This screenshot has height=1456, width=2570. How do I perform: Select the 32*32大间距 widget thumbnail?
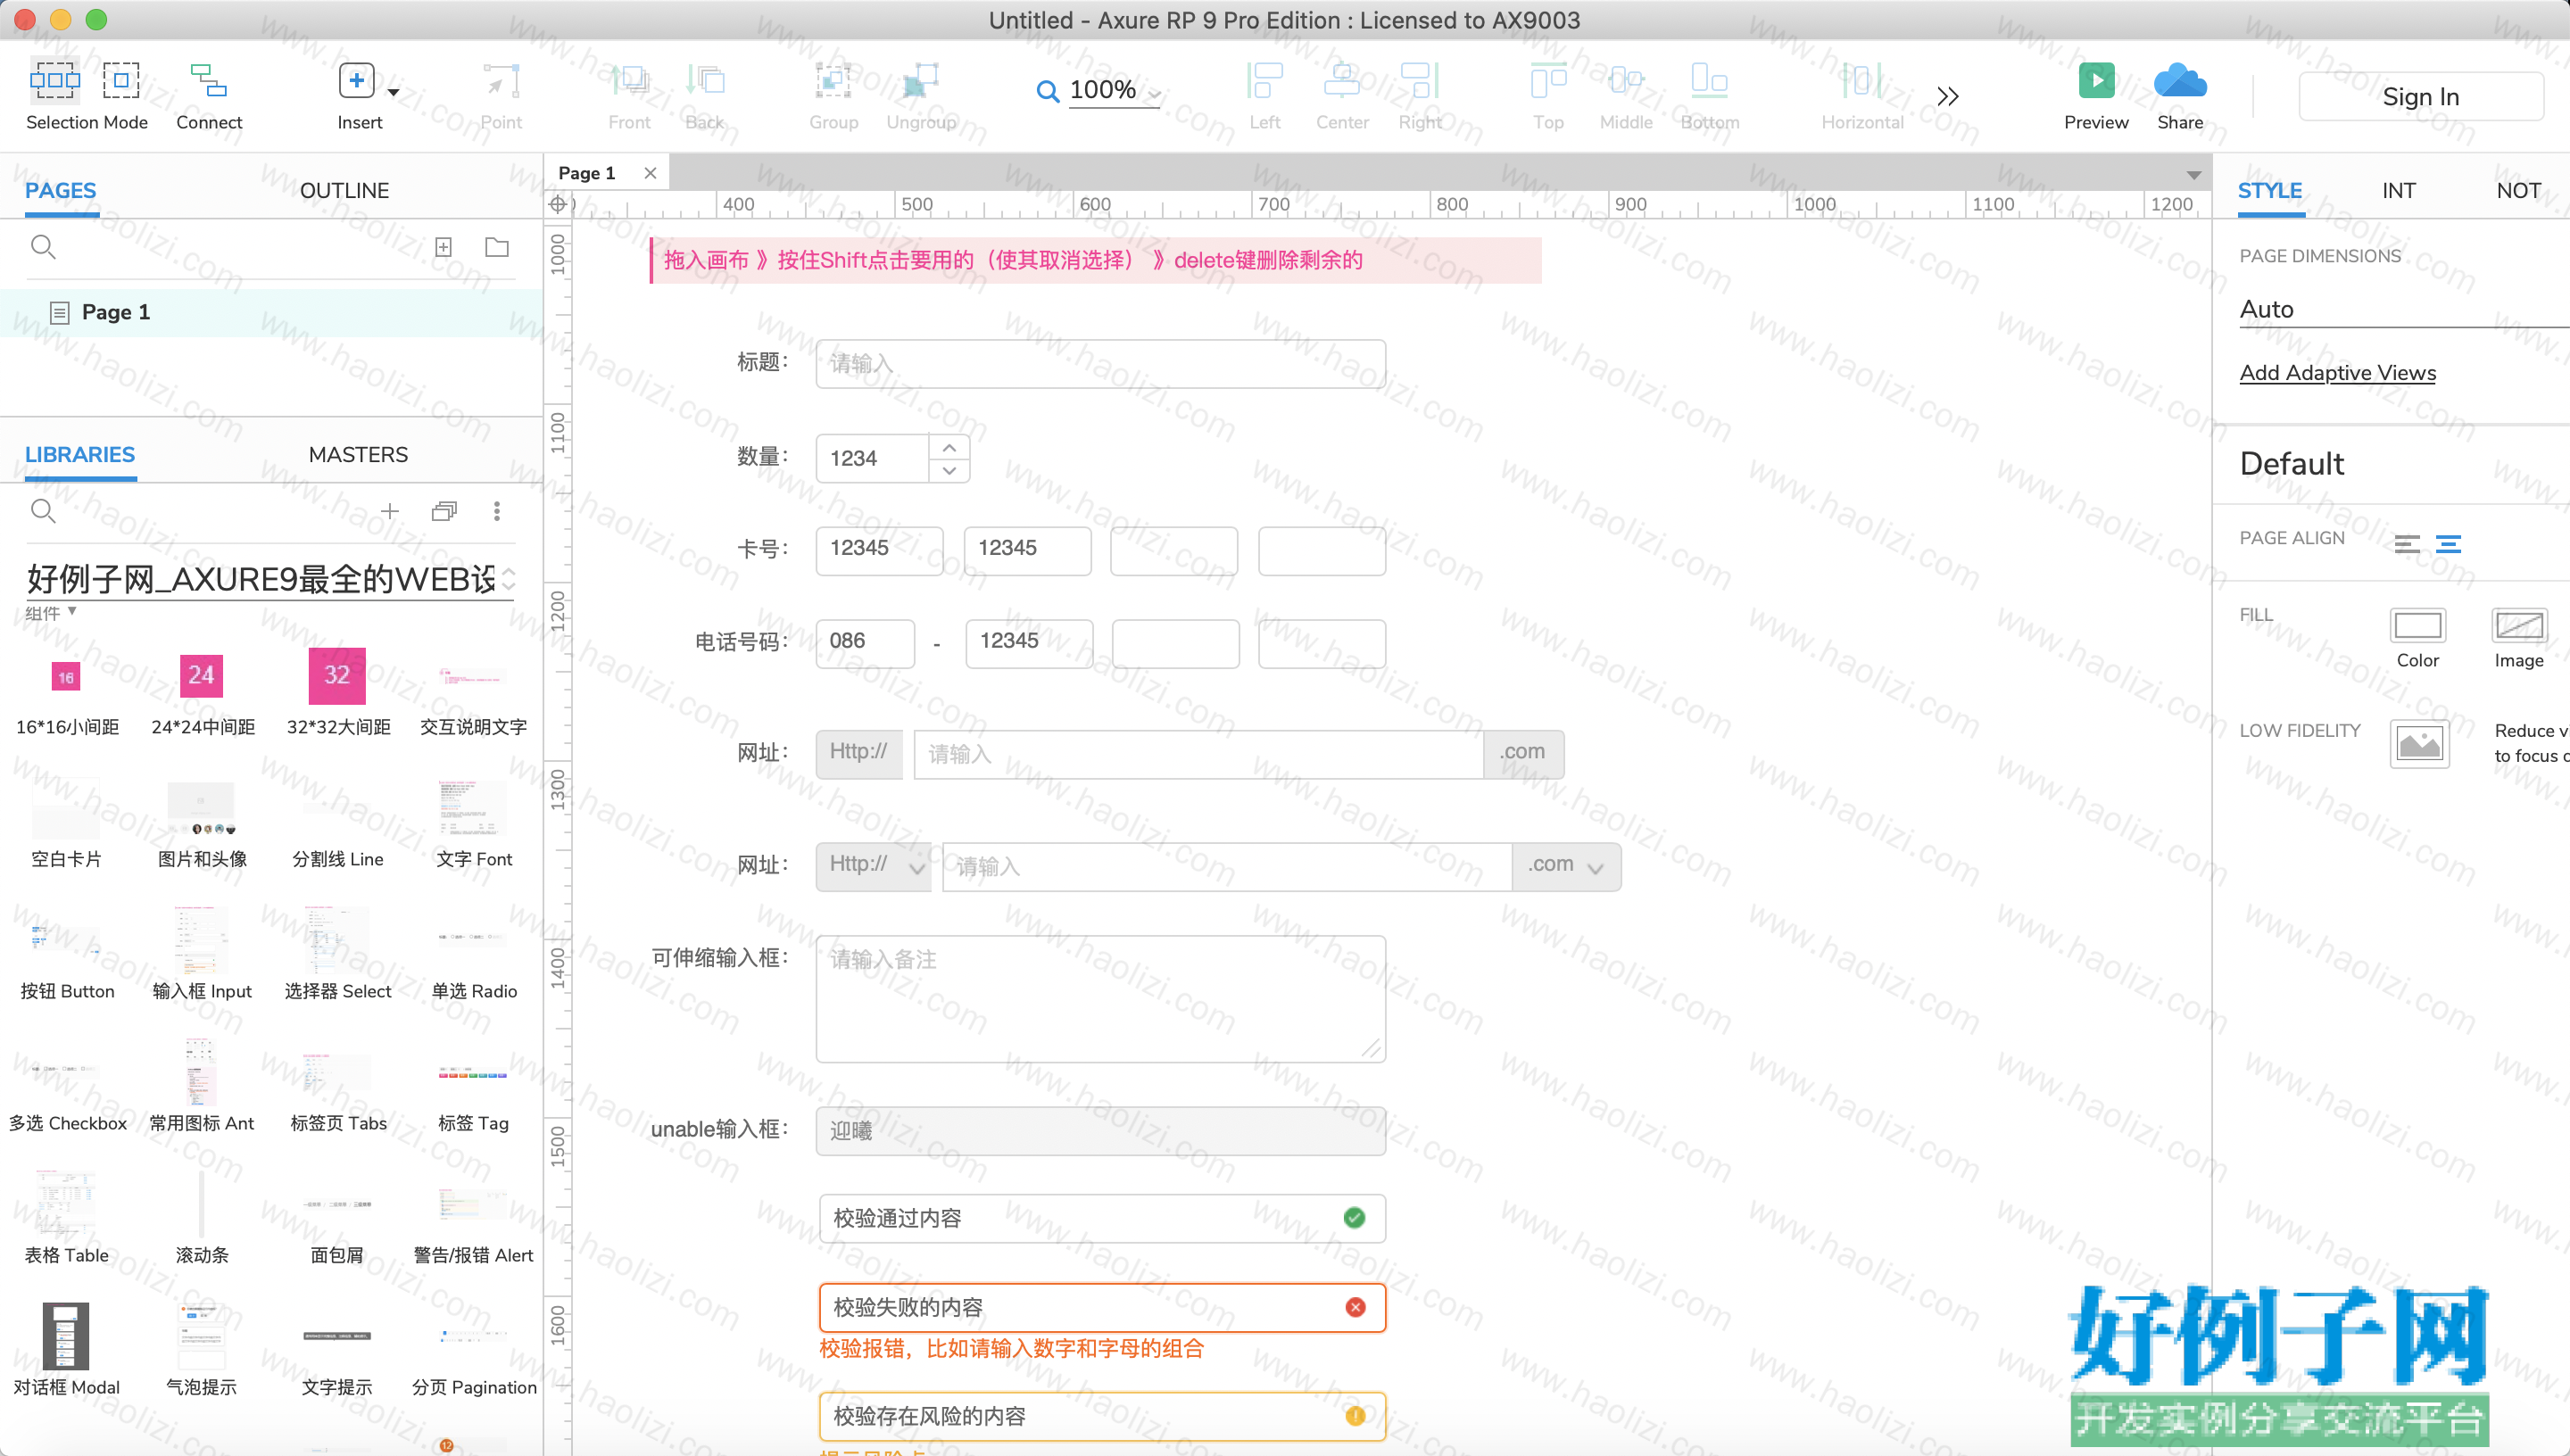pos(337,676)
